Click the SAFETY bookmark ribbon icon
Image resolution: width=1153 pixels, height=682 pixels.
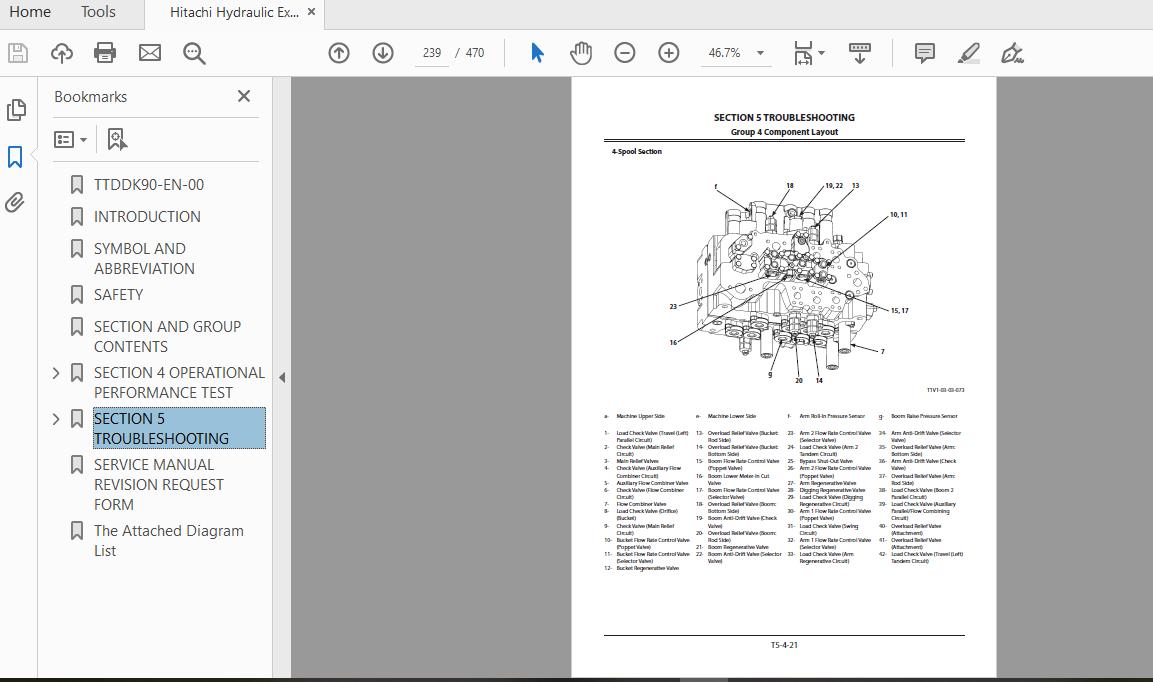(x=76, y=294)
